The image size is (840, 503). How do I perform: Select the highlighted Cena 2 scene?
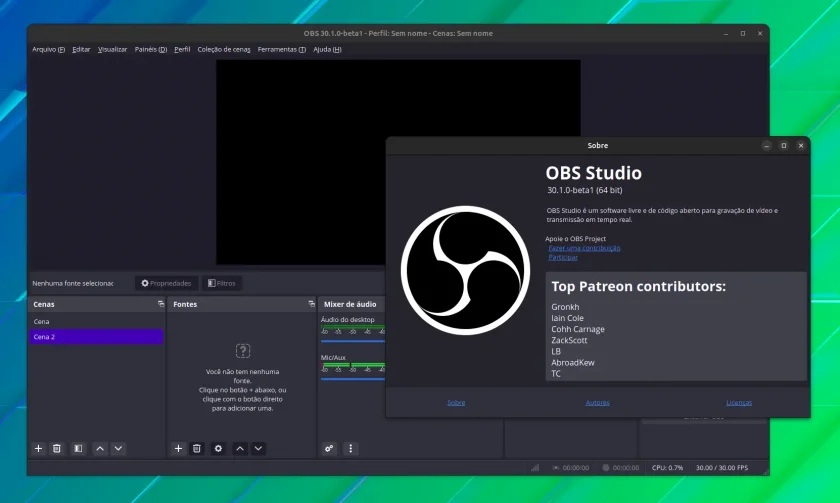96,336
